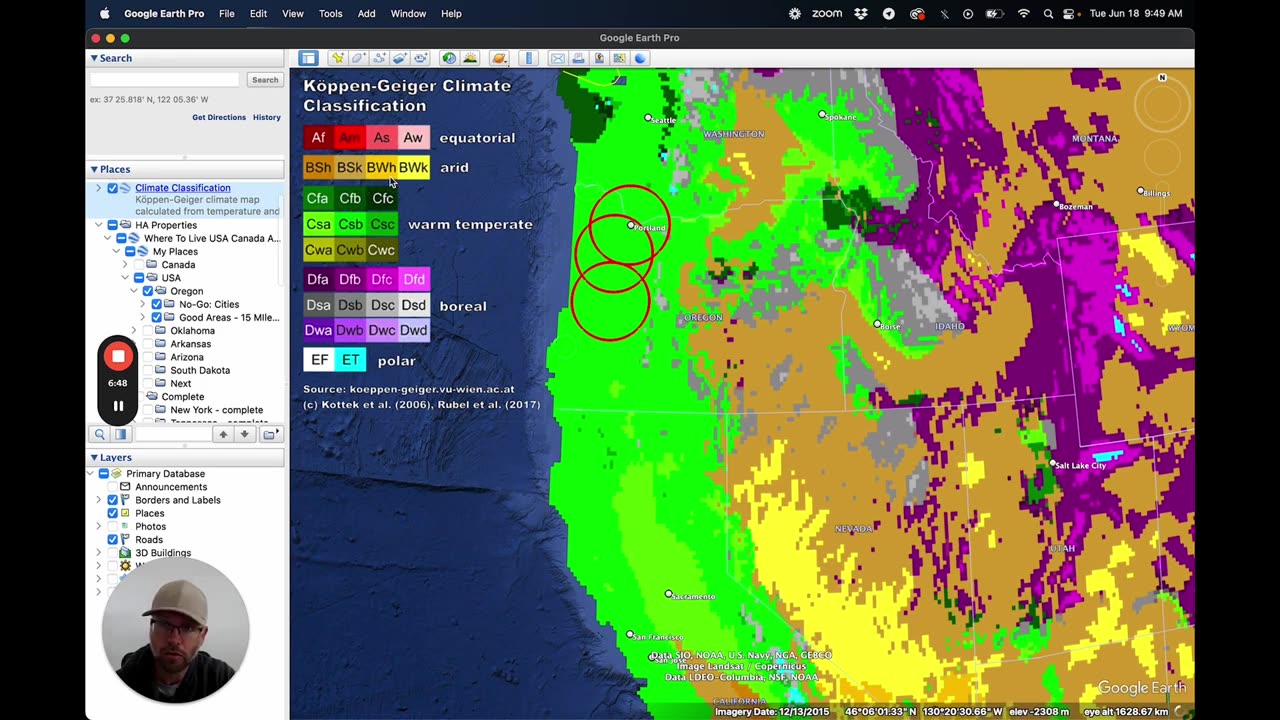Move item up in Places panel
The height and width of the screenshot is (720, 1280).
[223, 434]
